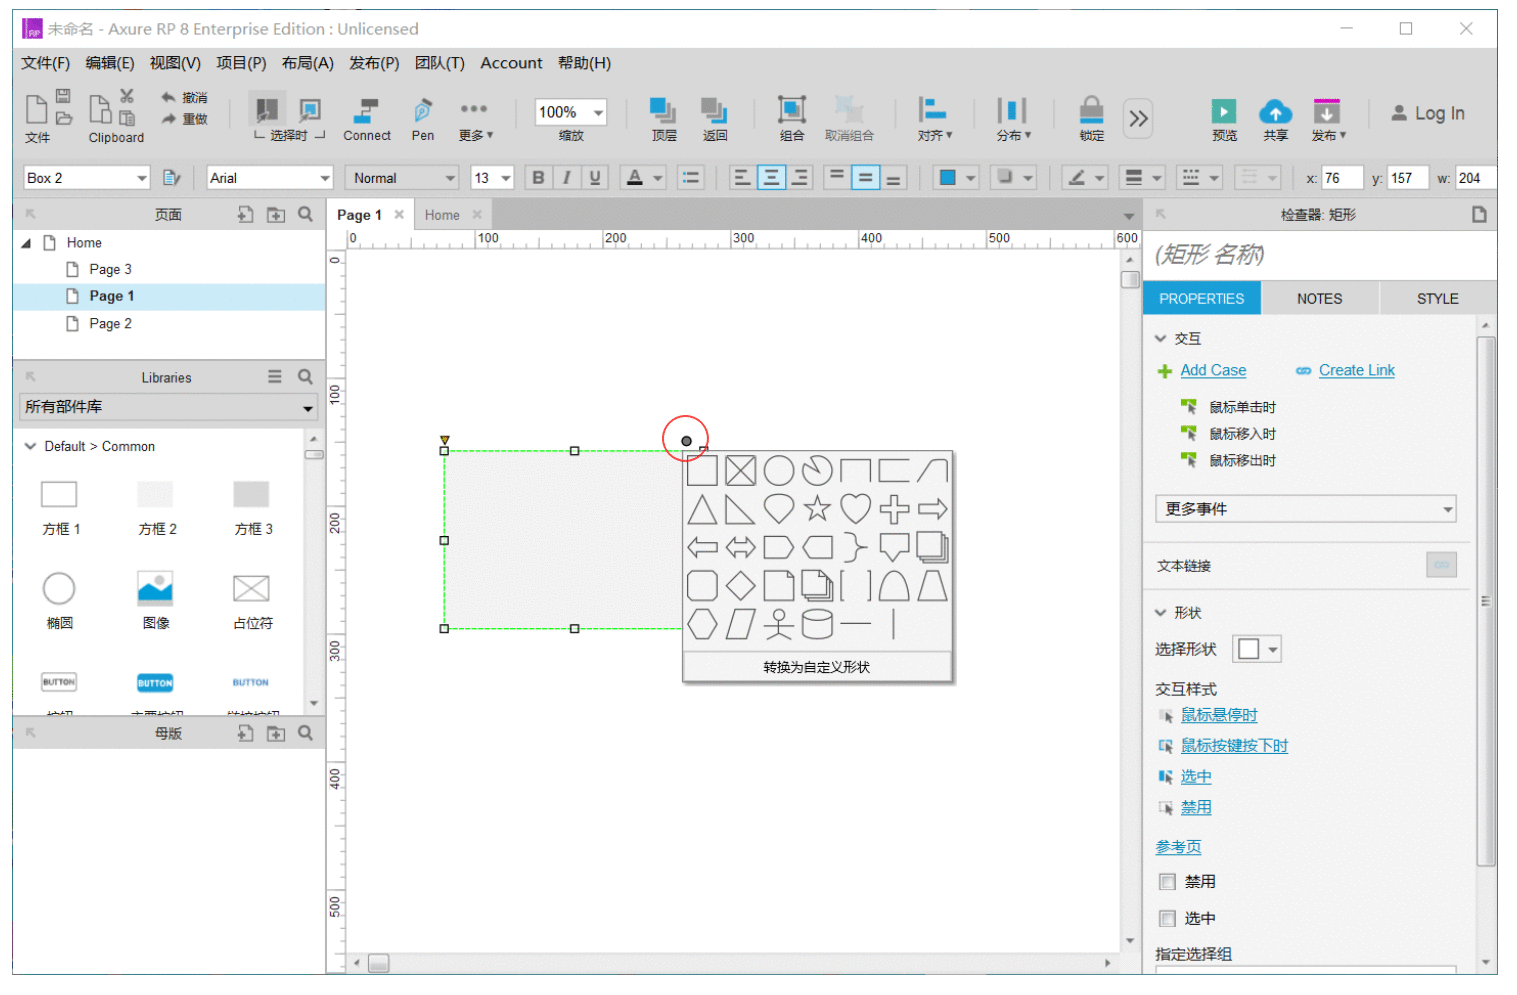Choose the plus cross shape in picker
Screen dimensions: 1517x995
(894, 509)
